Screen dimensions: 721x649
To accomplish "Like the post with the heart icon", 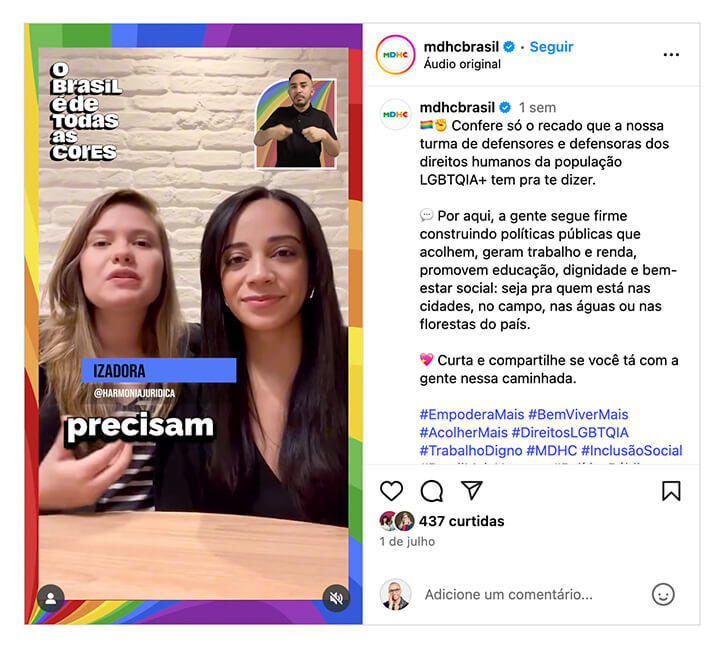I will [x=391, y=491].
